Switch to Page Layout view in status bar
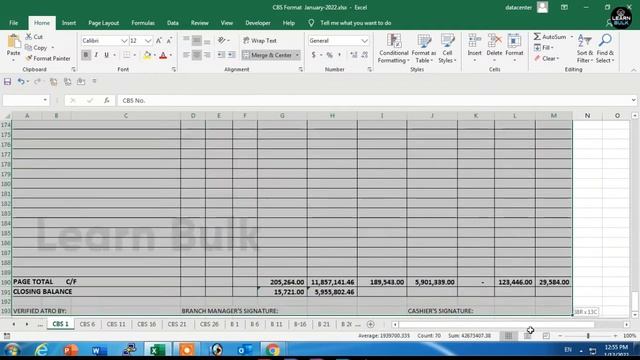Image resolution: width=640 pixels, height=360 pixels. (527, 336)
